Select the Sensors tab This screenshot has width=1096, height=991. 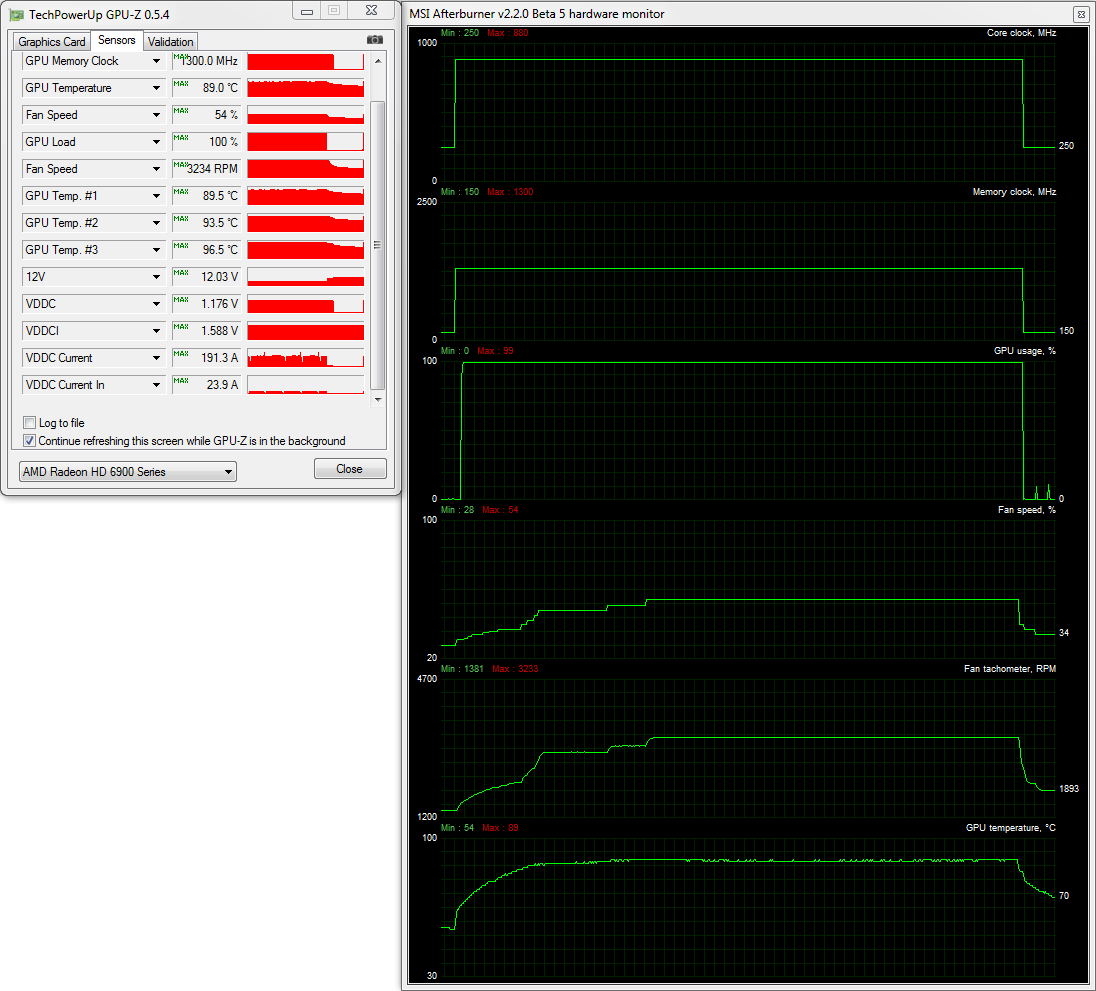(x=117, y=41)
